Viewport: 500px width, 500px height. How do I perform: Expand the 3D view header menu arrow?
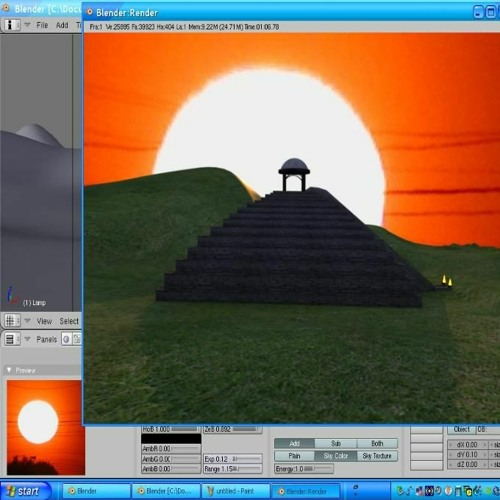coord(28,321)
